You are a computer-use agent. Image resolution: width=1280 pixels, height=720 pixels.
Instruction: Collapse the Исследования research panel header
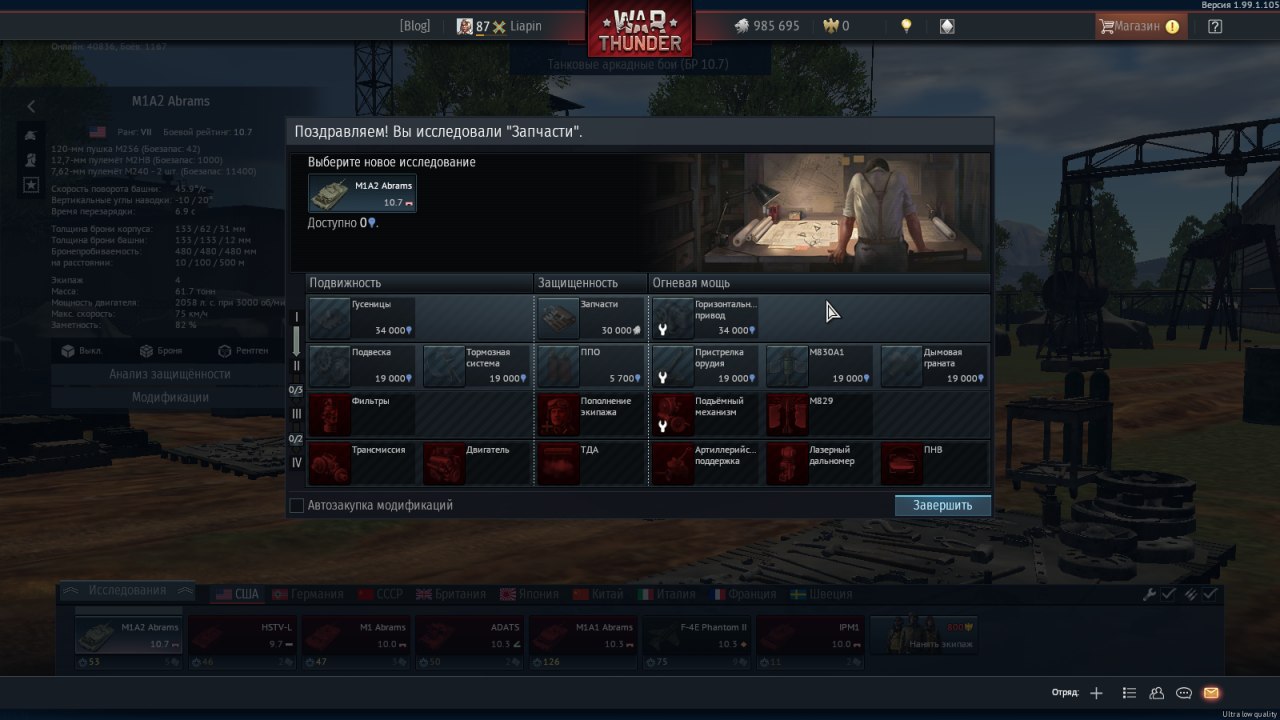pos(127,591)
